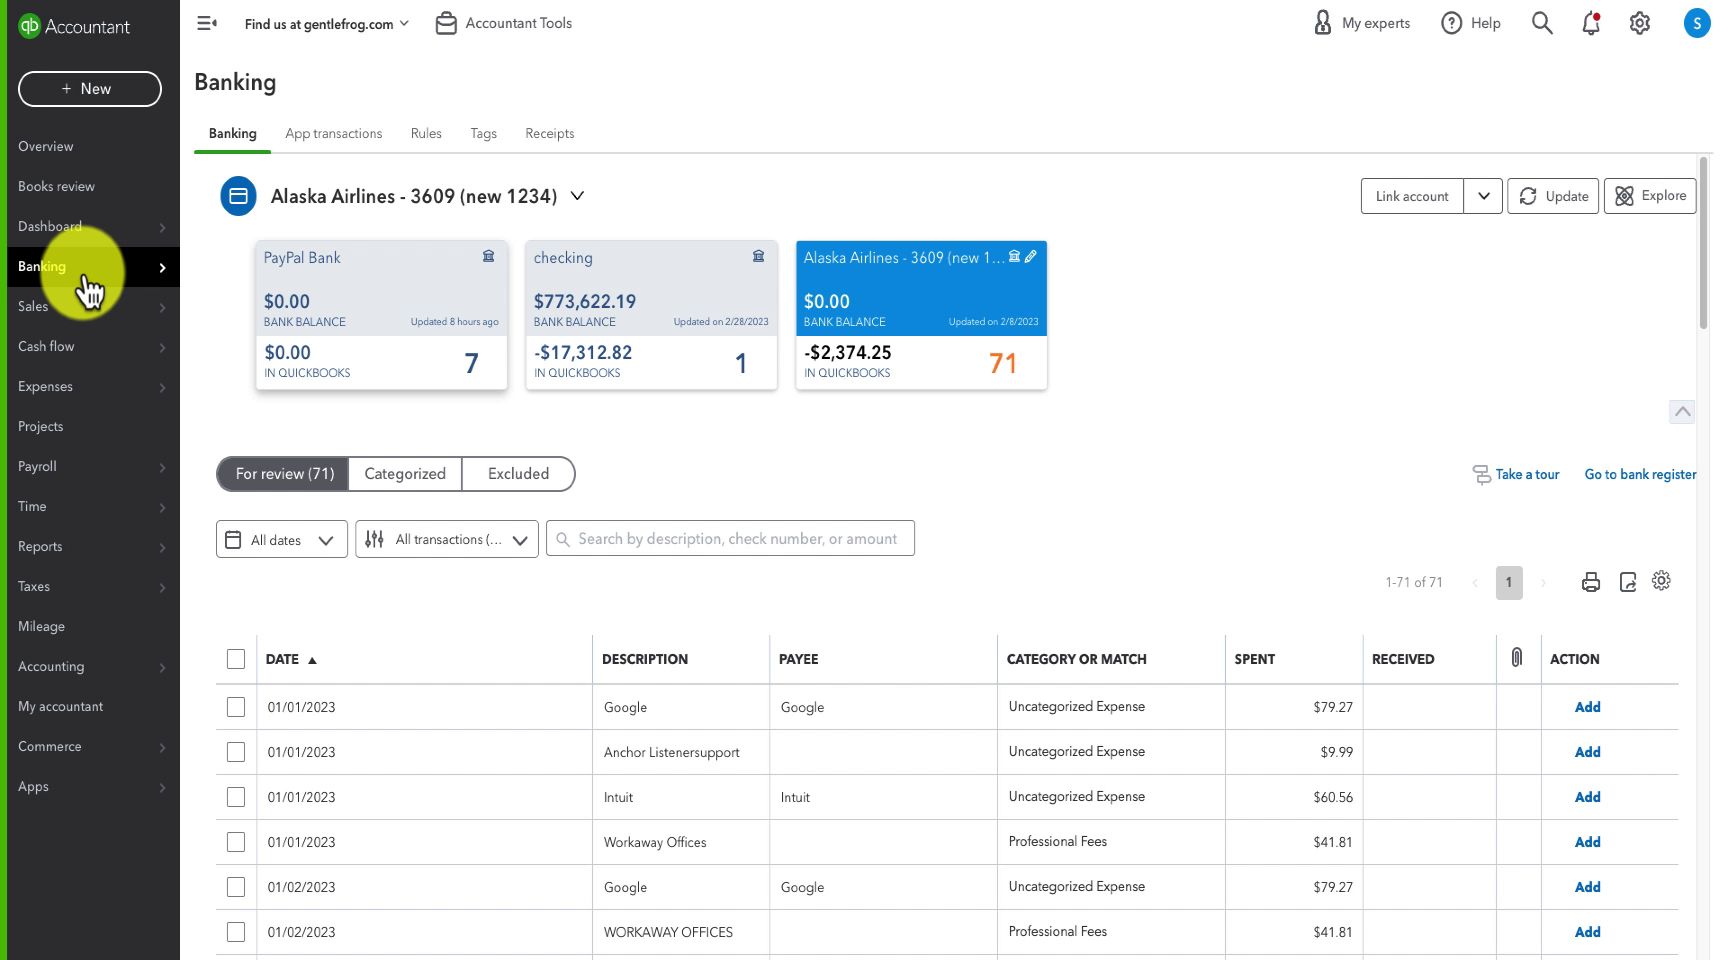Collapse the account cards with up arrow
Viewport: 1728px width, 960px height.
coord(1682,411)
